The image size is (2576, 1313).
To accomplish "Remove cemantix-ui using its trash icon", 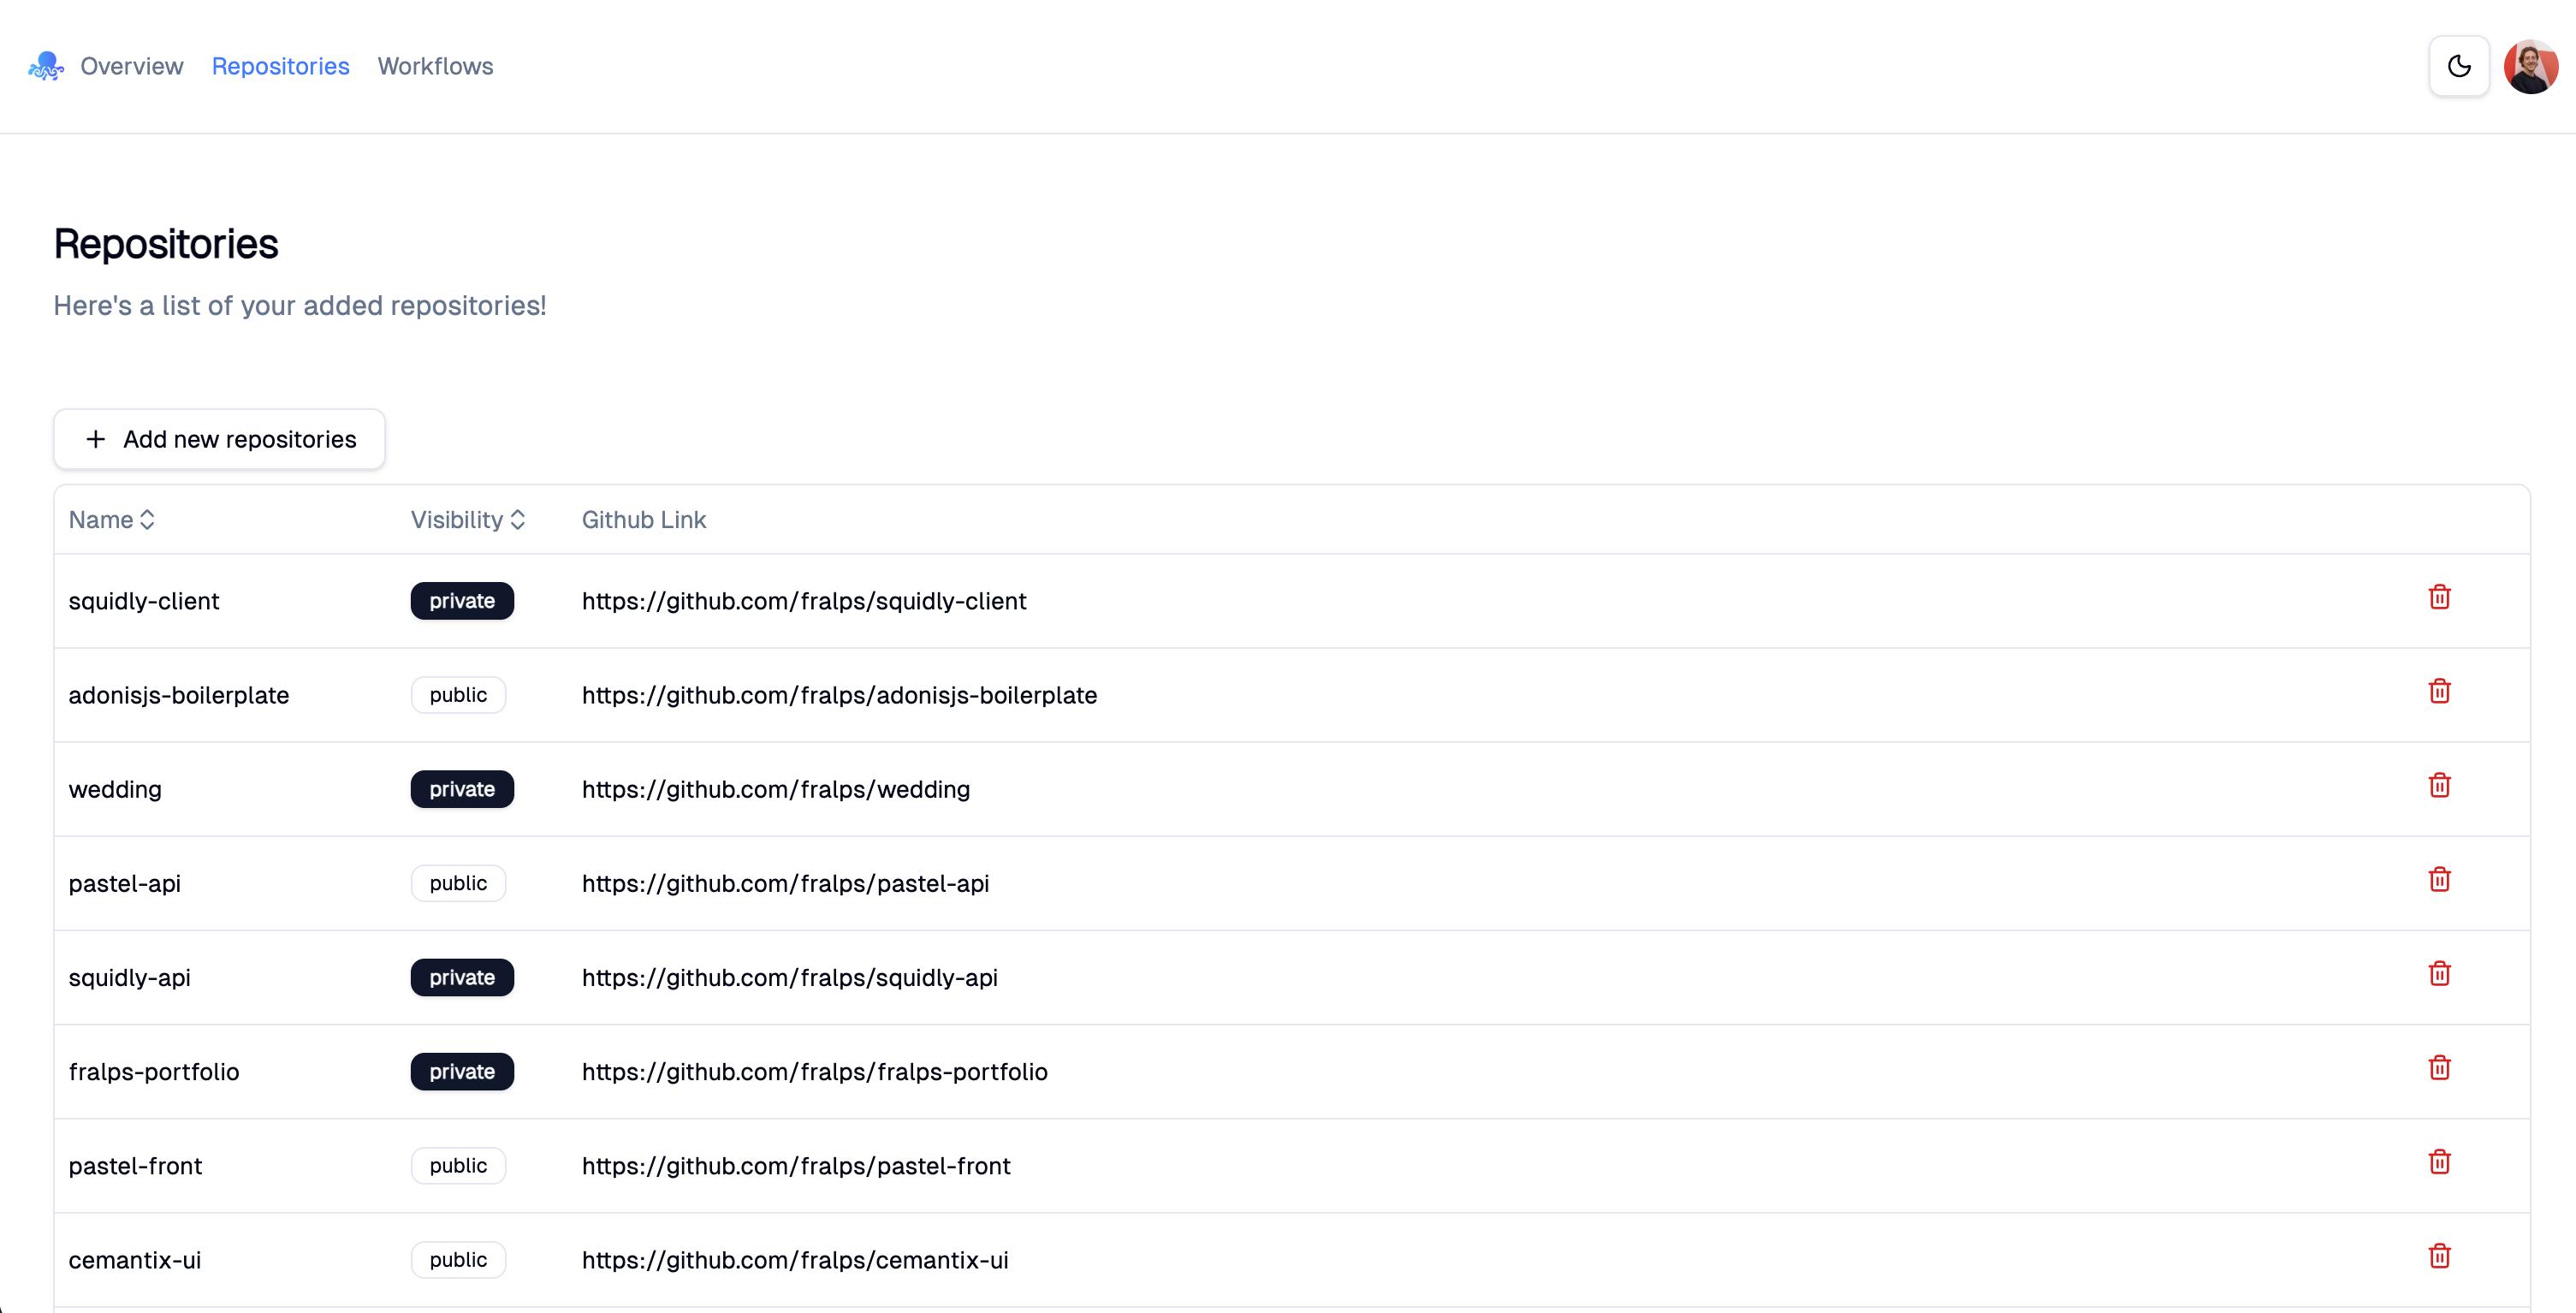I will pyautogui.click(x=2440, y=1256).
